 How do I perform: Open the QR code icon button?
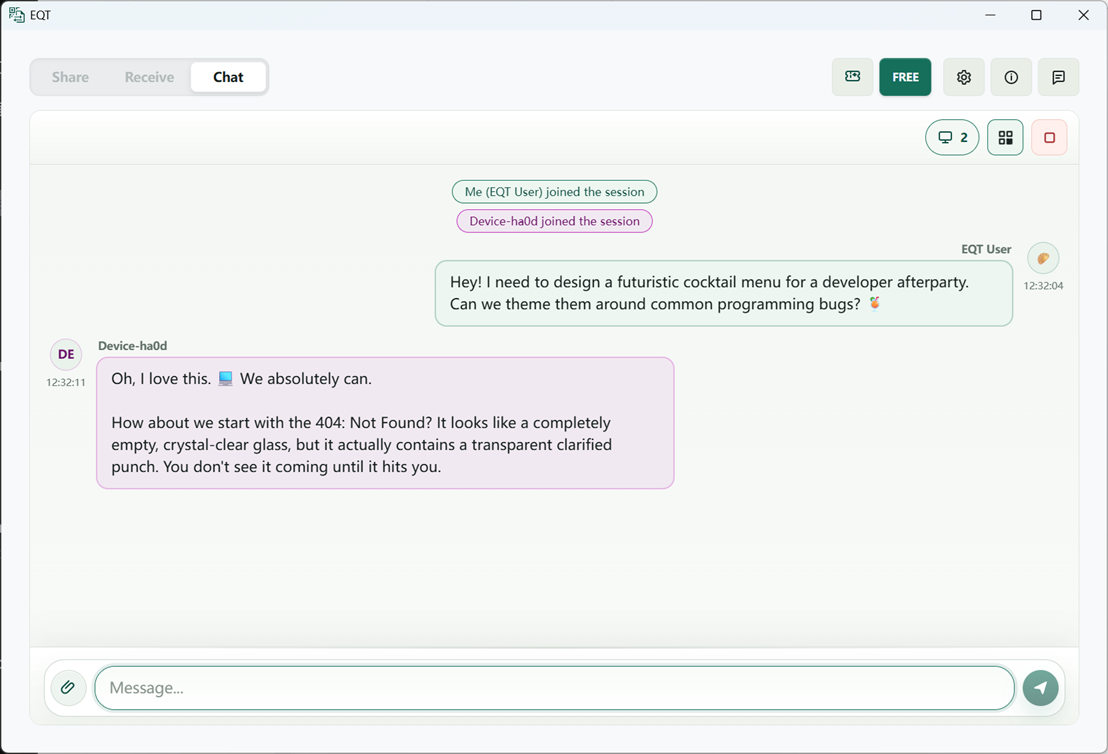click(1006, 137)
